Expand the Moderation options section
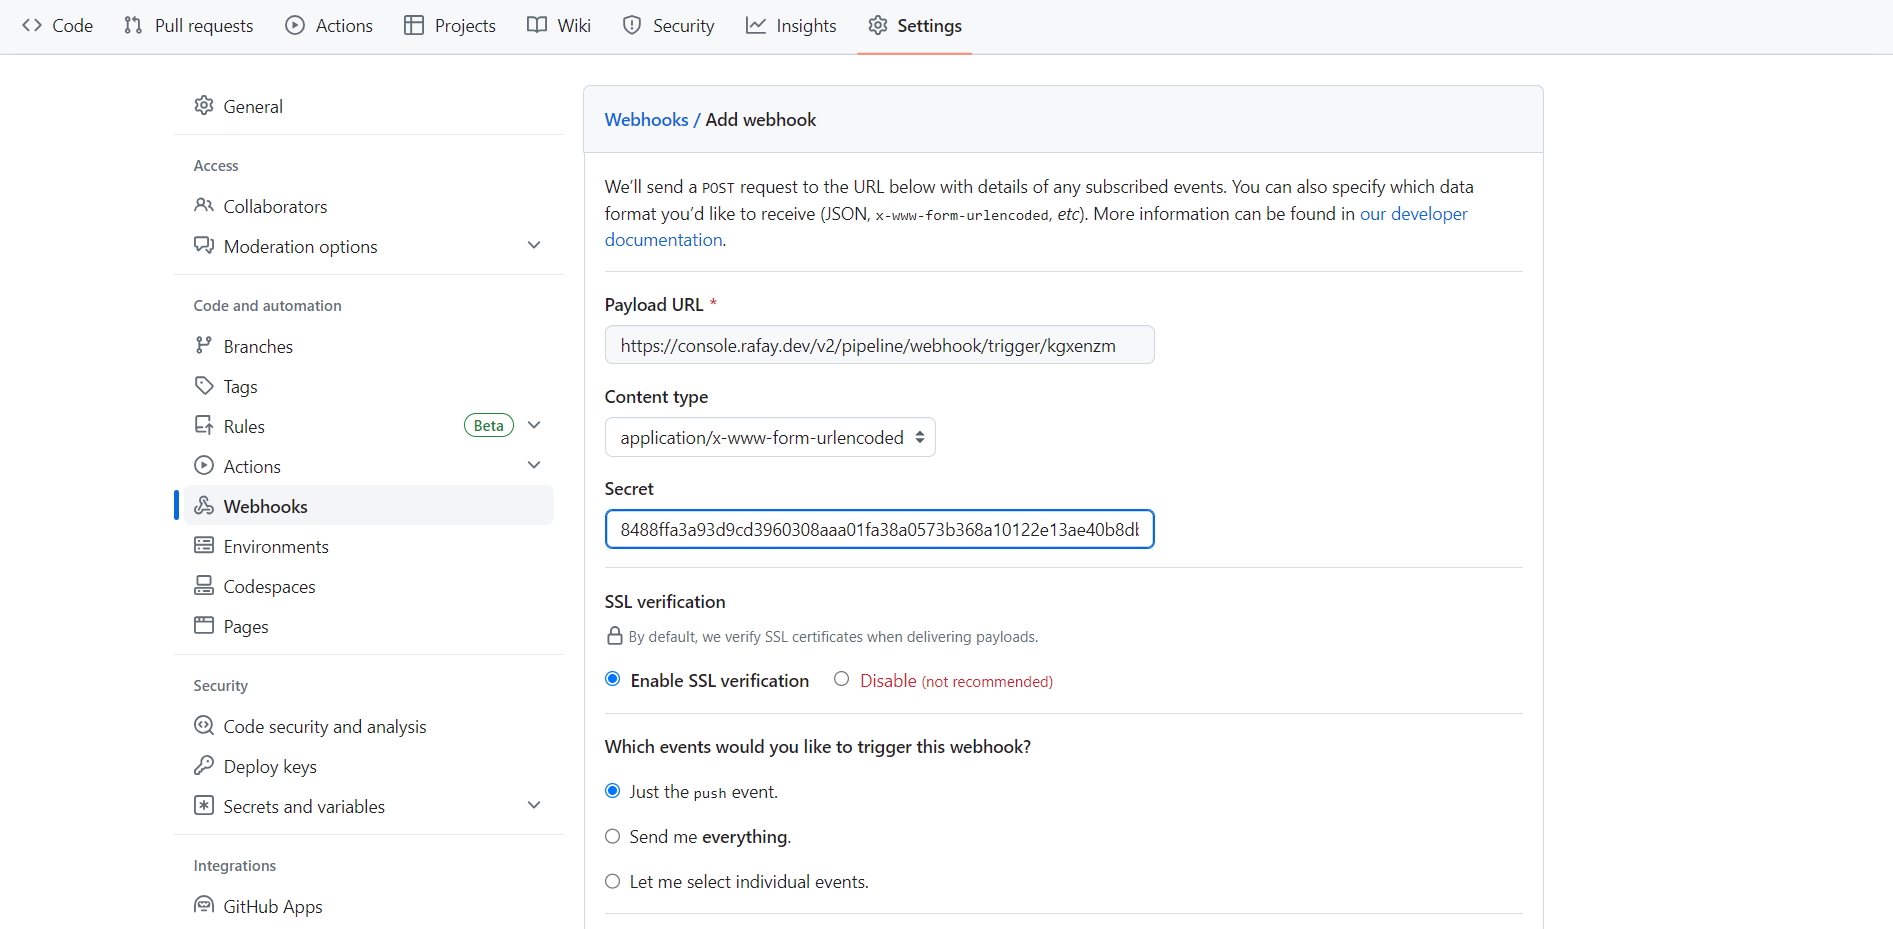The height and width of the screenshot is (929, 1893). click(x=534, y=246)
